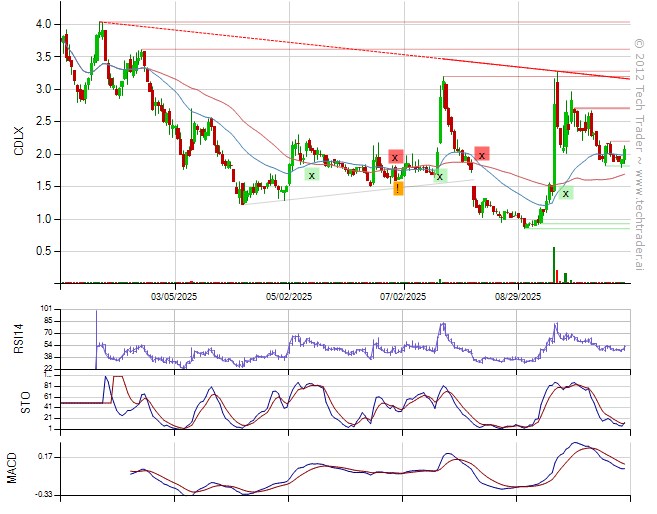Click the red x marker above the orange alert
Image resolution: width=657 pixels, height=514 pixels.
tap(395, 157)
